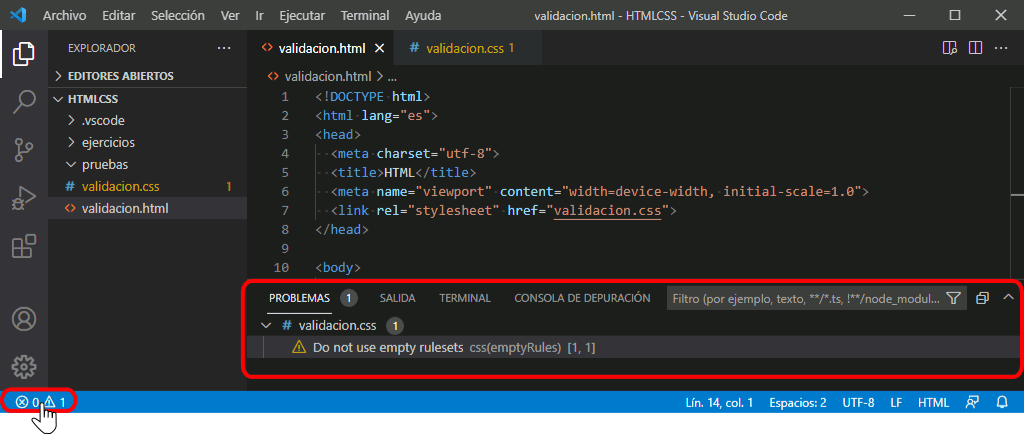Open the Explorer view in activity bar

[24, 54]
